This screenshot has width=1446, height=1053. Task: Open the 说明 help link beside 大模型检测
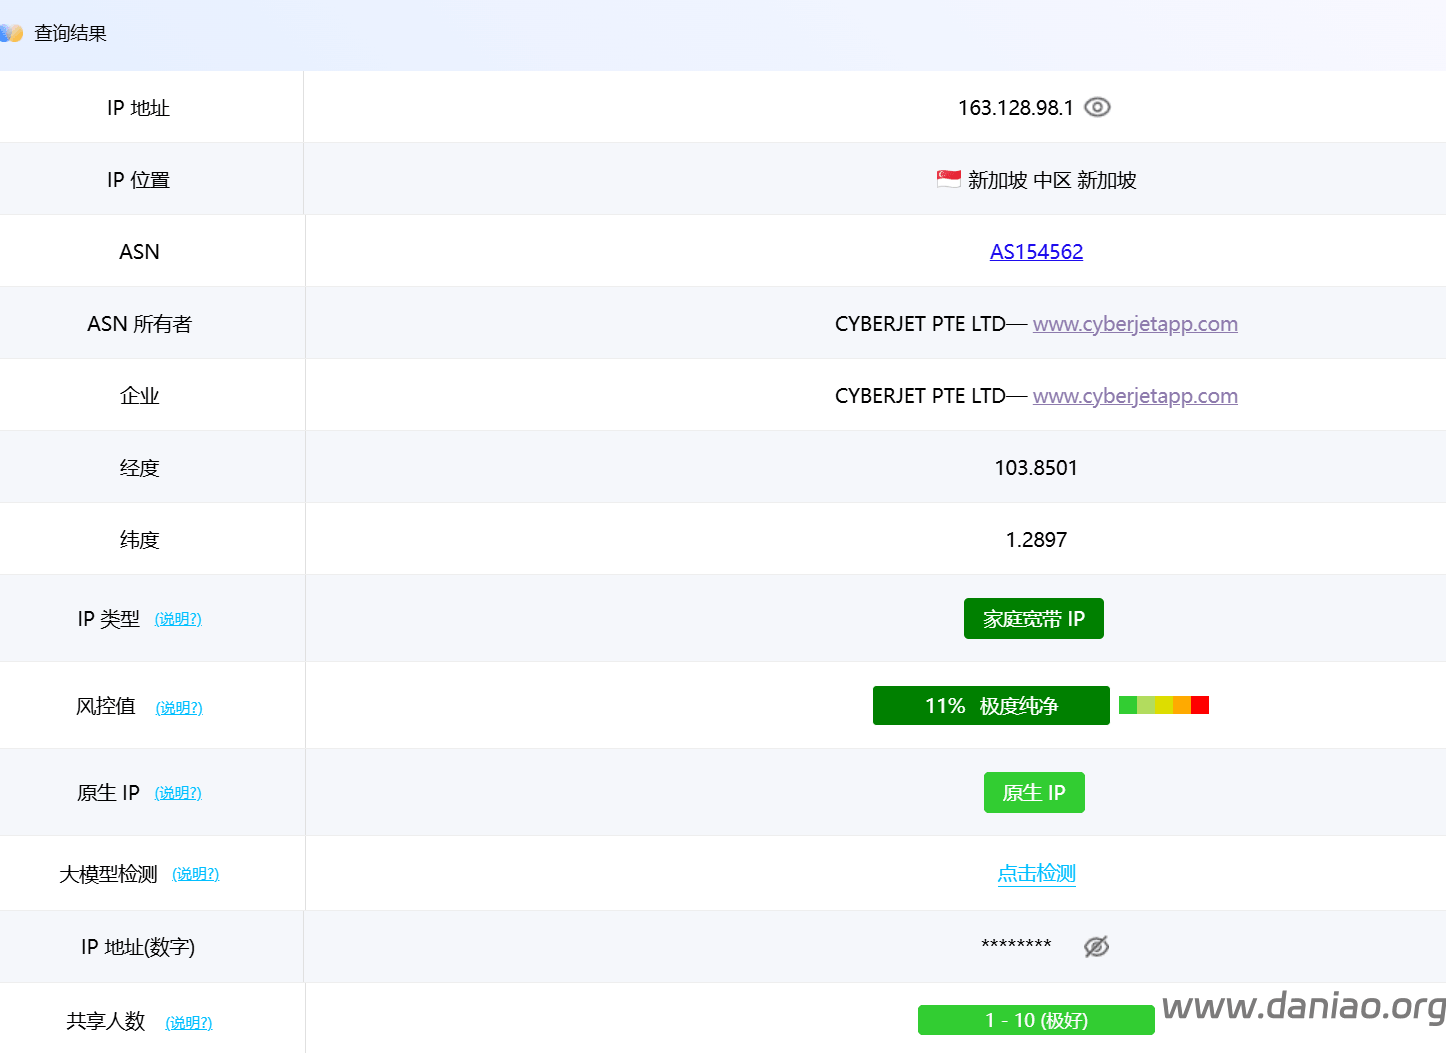[x=195, y=874]
